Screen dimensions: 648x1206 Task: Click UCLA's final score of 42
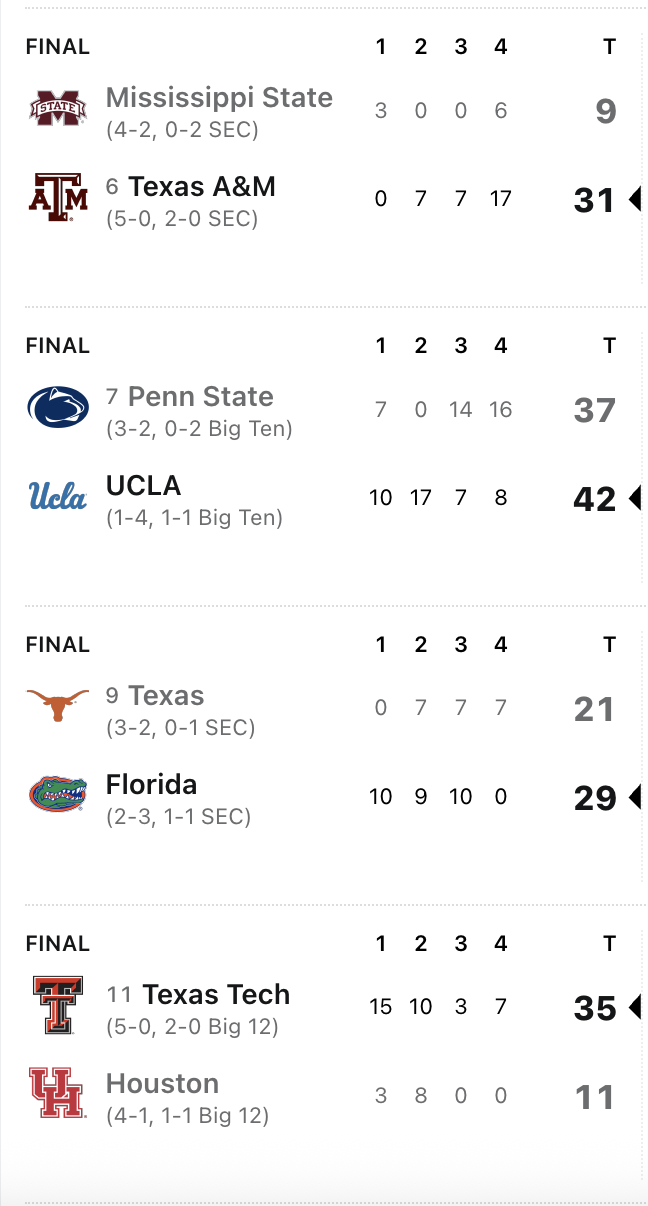coord(594,499)
